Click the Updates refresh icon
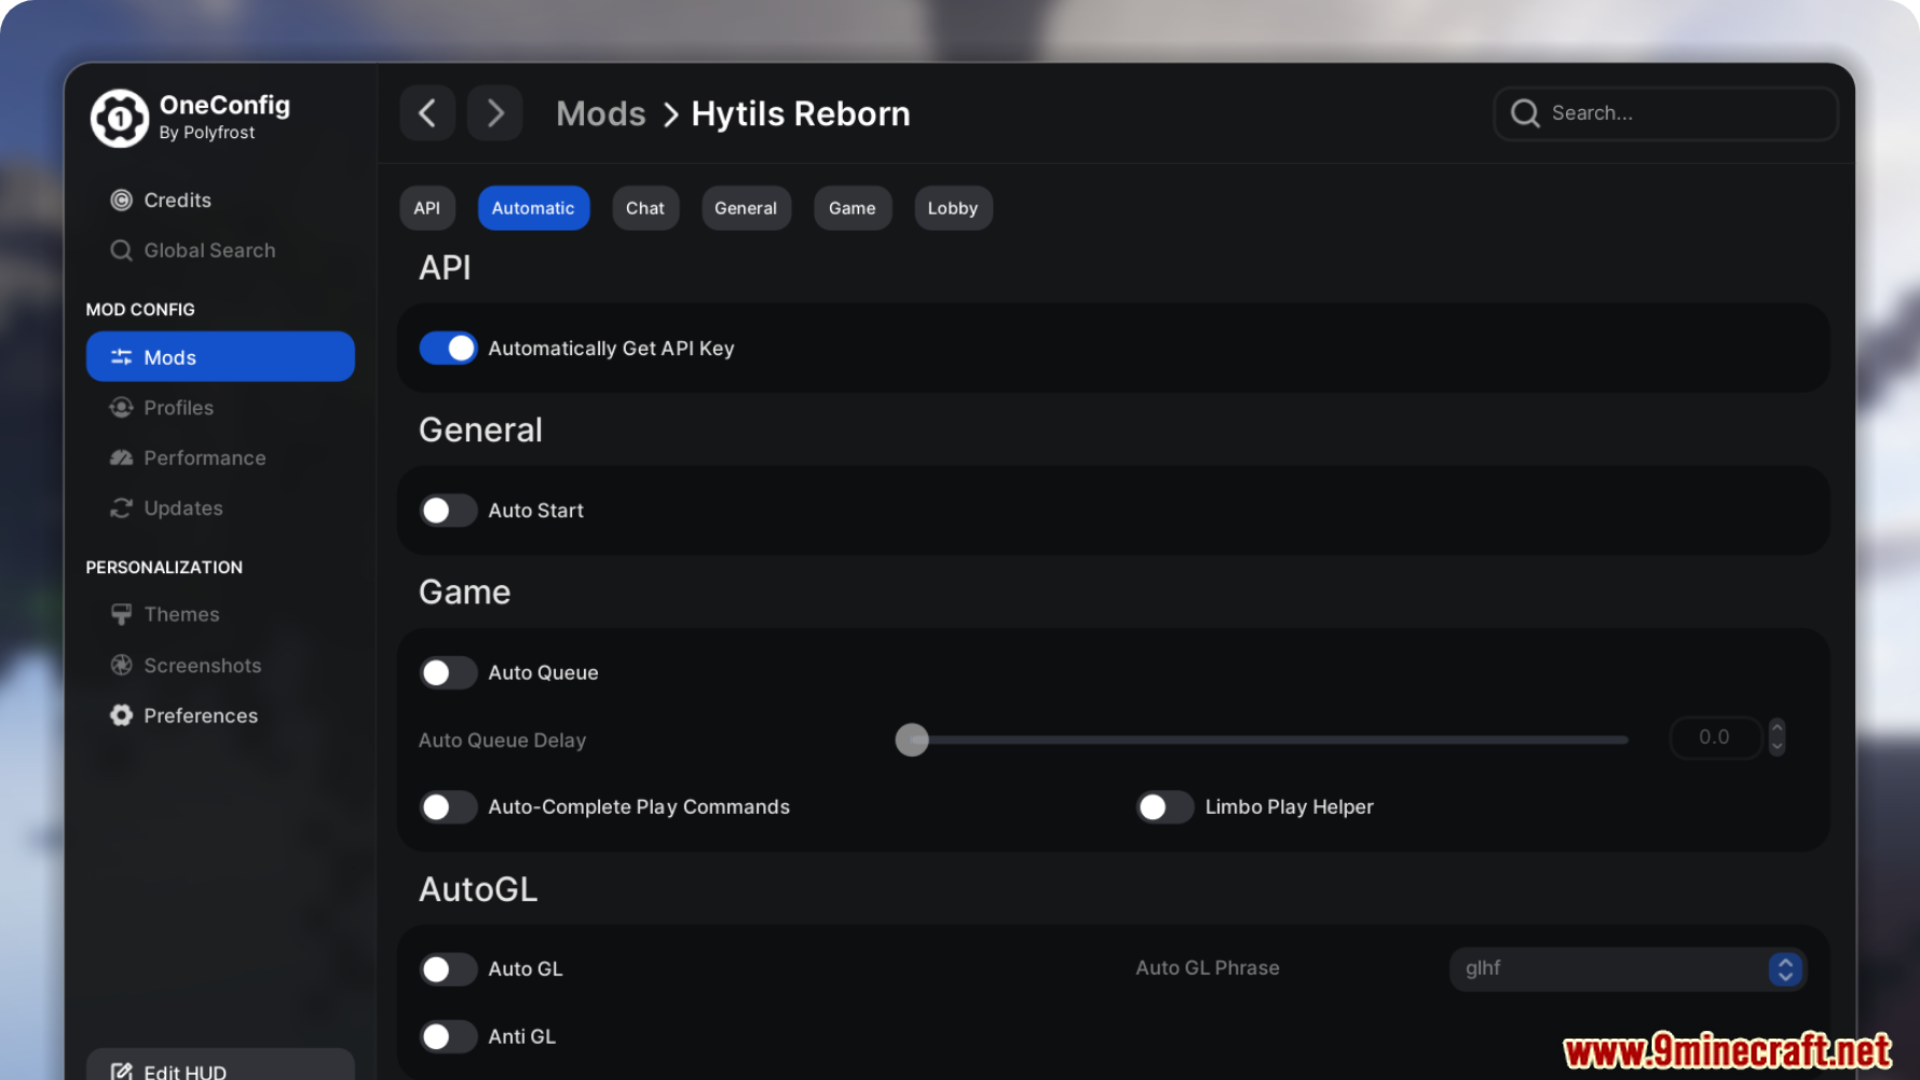 [x=121, y=508]
